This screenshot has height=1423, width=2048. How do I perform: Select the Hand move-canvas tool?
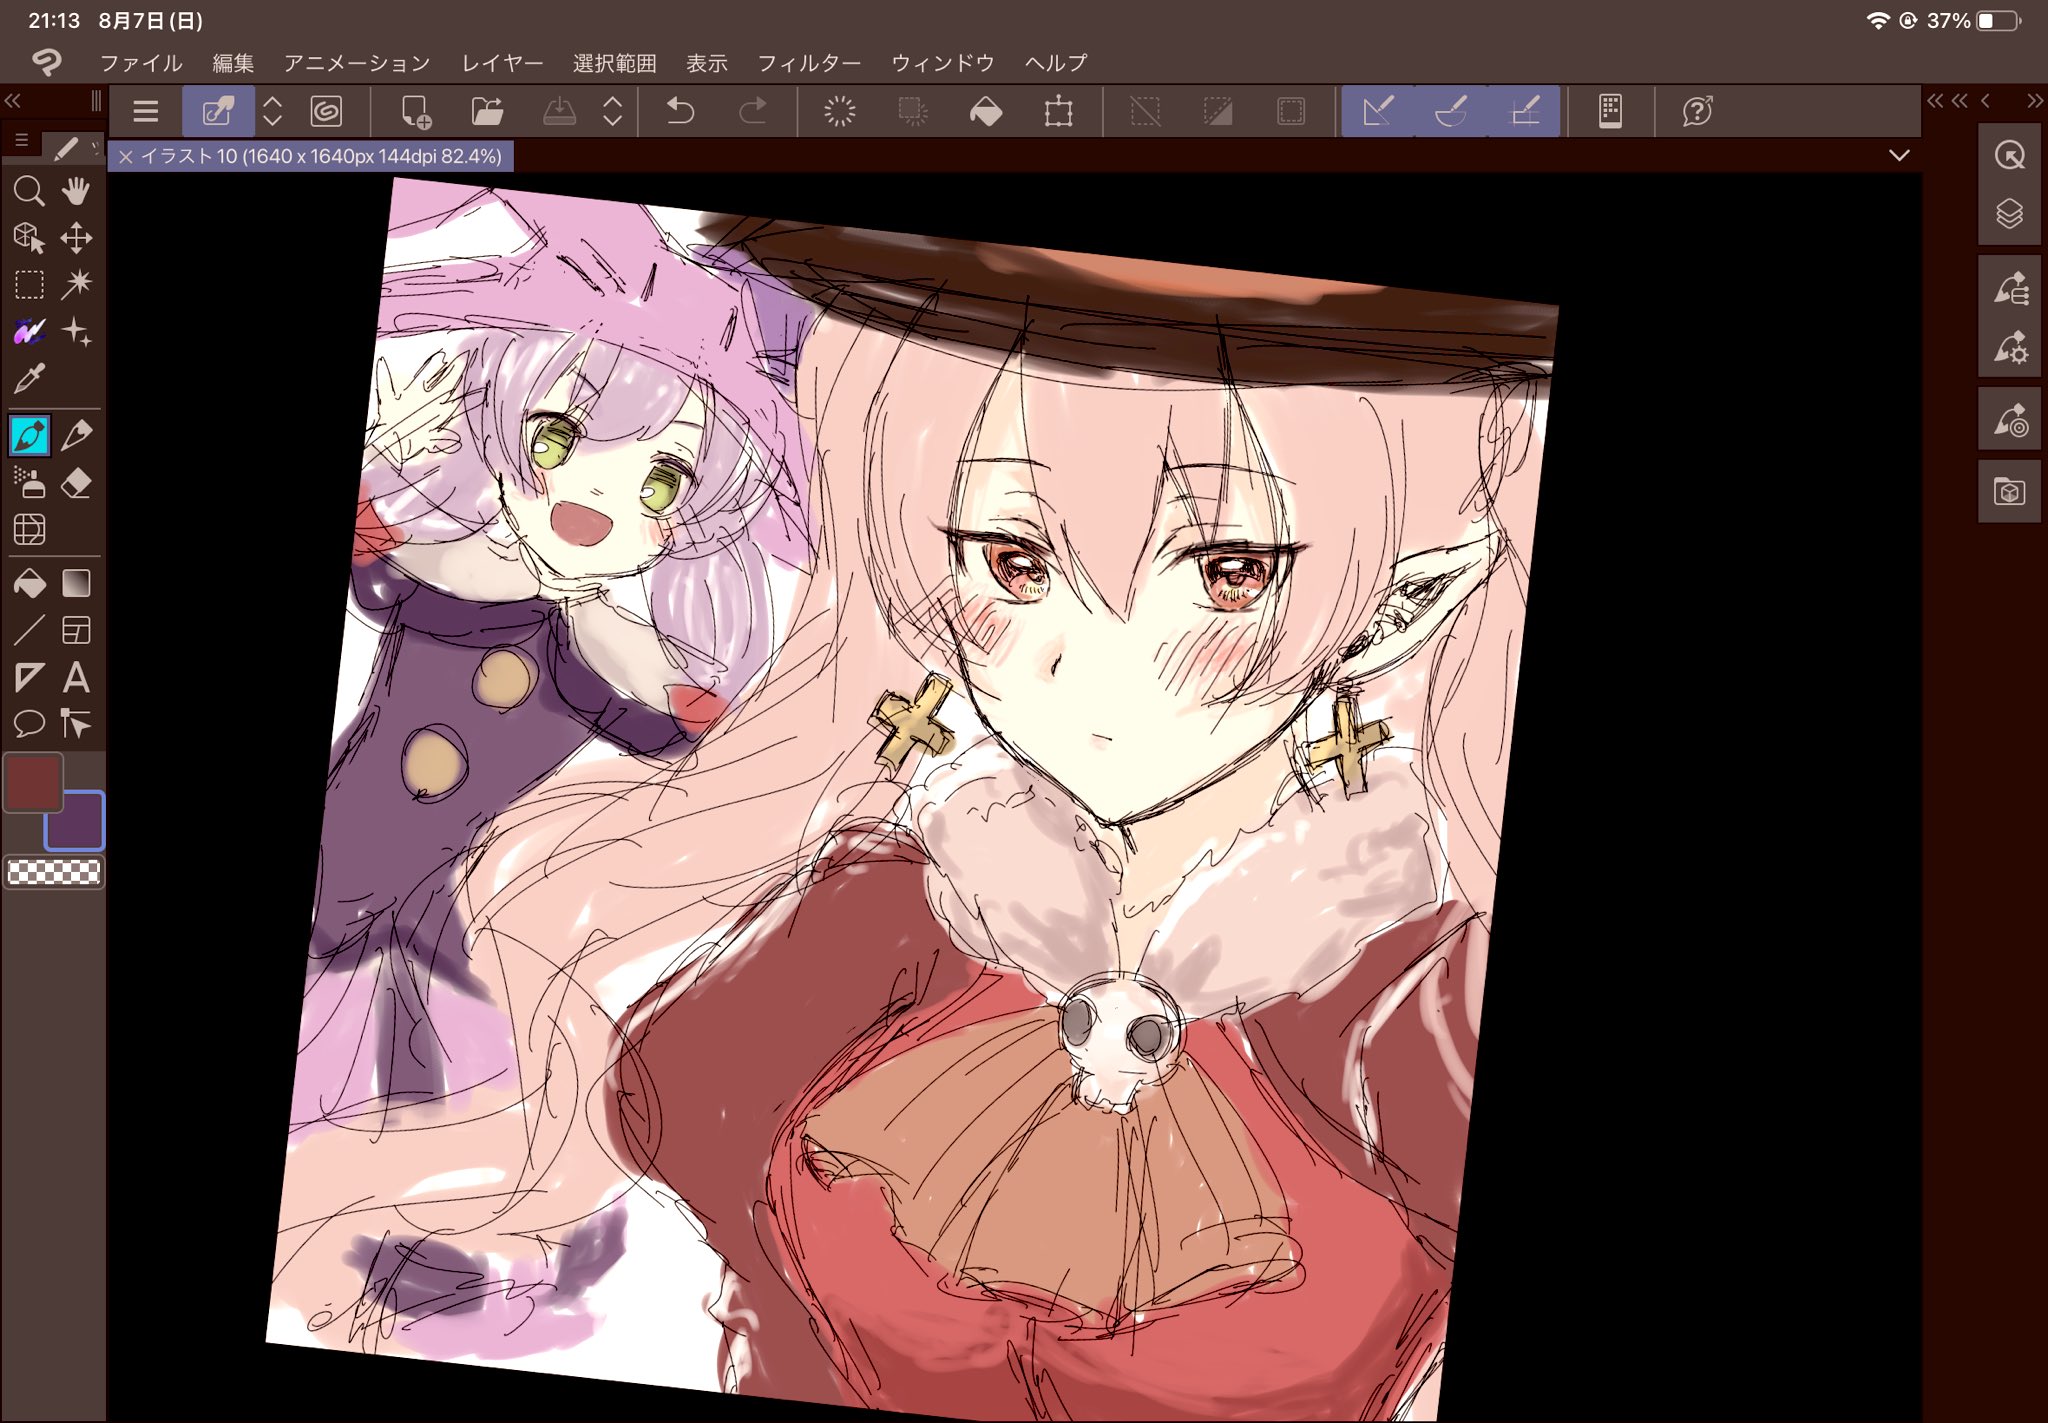[76, 190]
